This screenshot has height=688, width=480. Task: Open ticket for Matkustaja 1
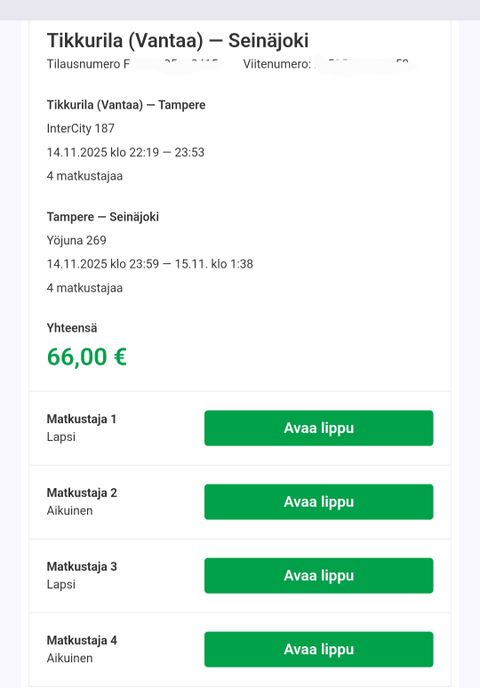coord(319,428)
